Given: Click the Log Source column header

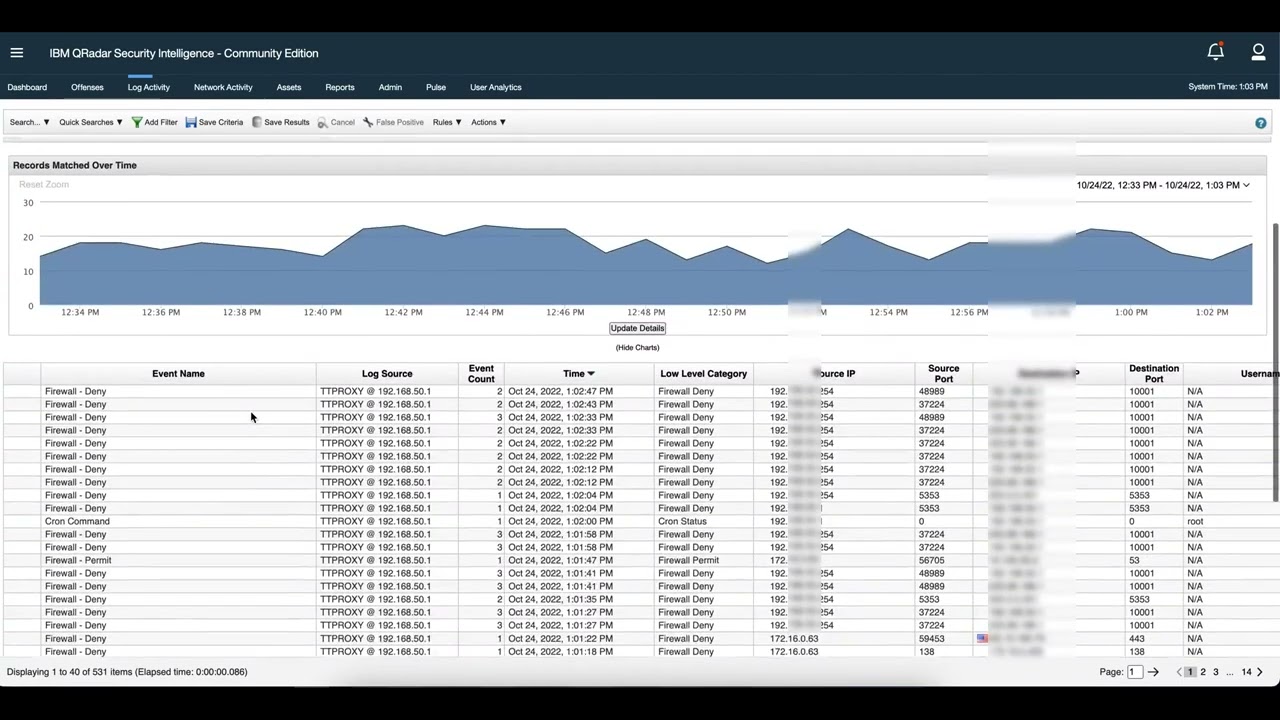Looking at the screenshot, I should click(x=387, y=374).
